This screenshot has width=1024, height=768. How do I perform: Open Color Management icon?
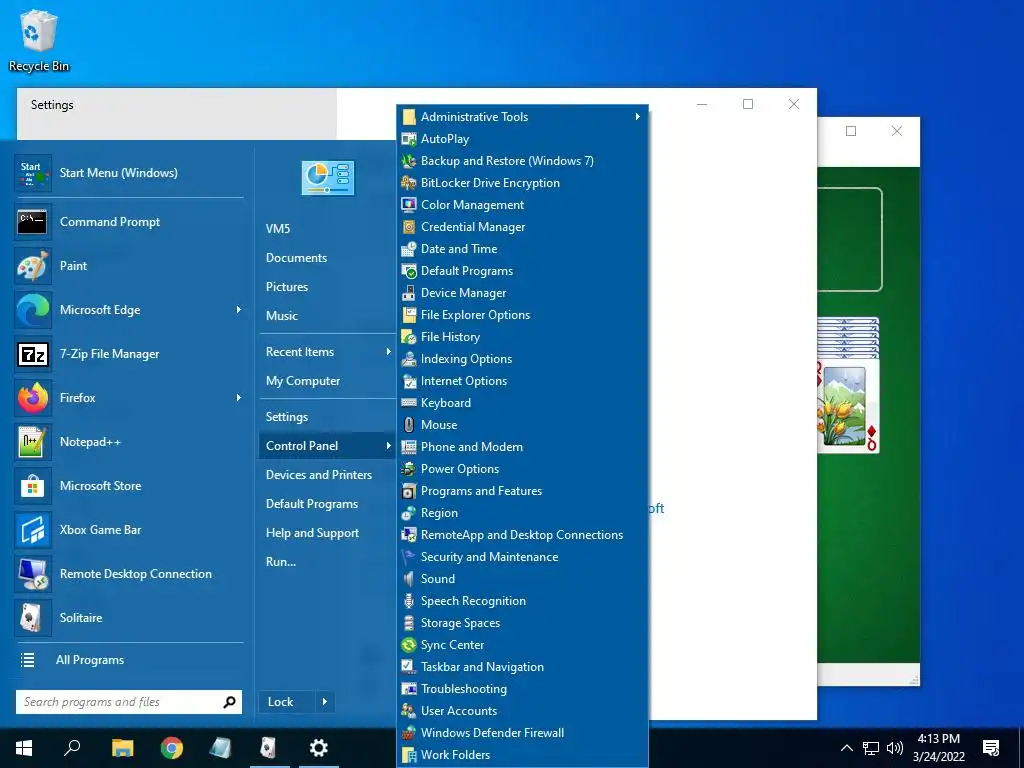click(409, 205)
